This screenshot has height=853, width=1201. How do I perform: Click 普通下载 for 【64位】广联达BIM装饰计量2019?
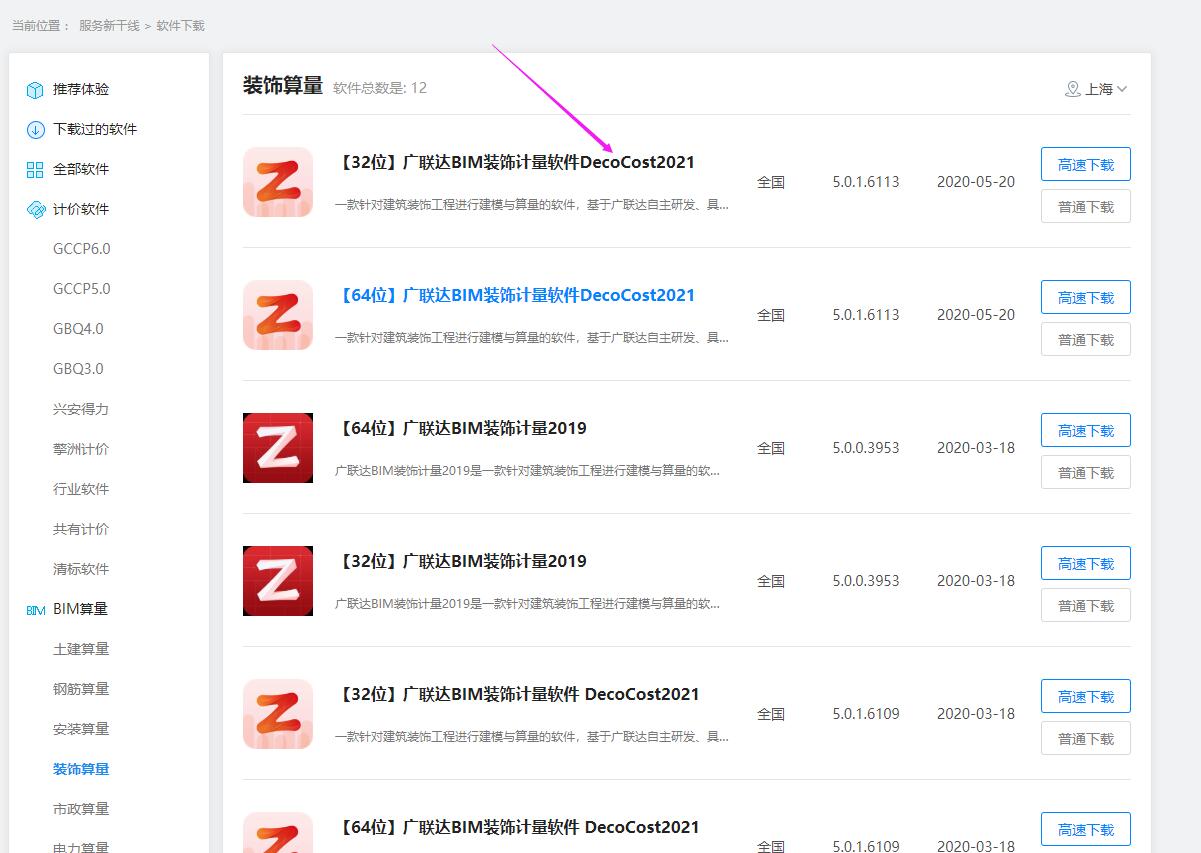[1086, 472]
